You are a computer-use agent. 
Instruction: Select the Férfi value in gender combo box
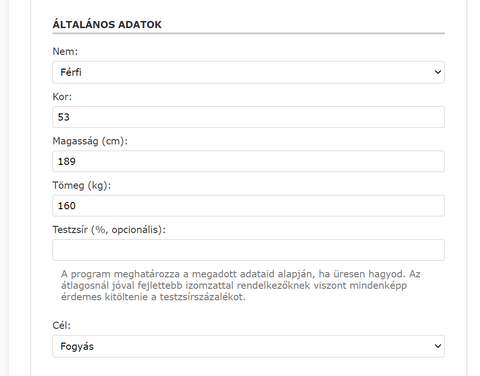coord(71,72)
